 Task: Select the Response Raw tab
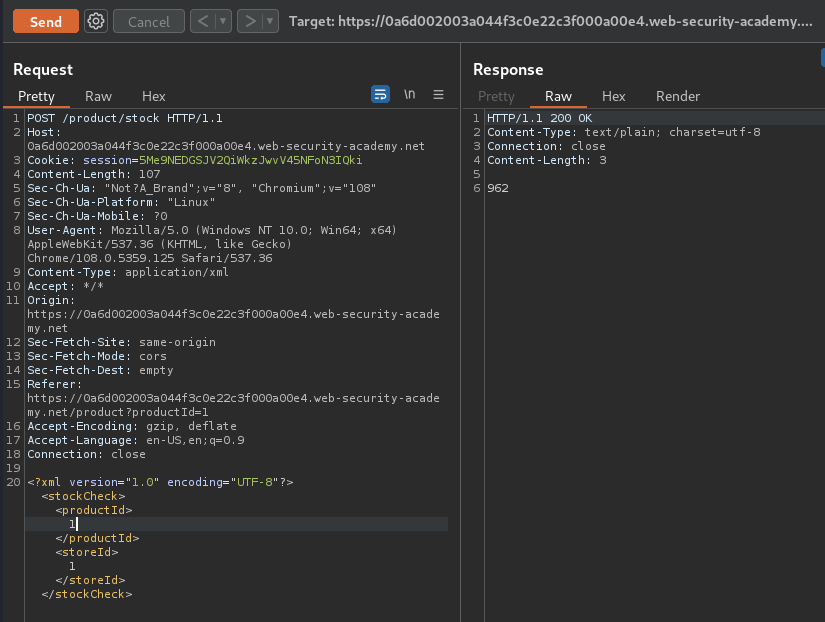pos(558,96)
